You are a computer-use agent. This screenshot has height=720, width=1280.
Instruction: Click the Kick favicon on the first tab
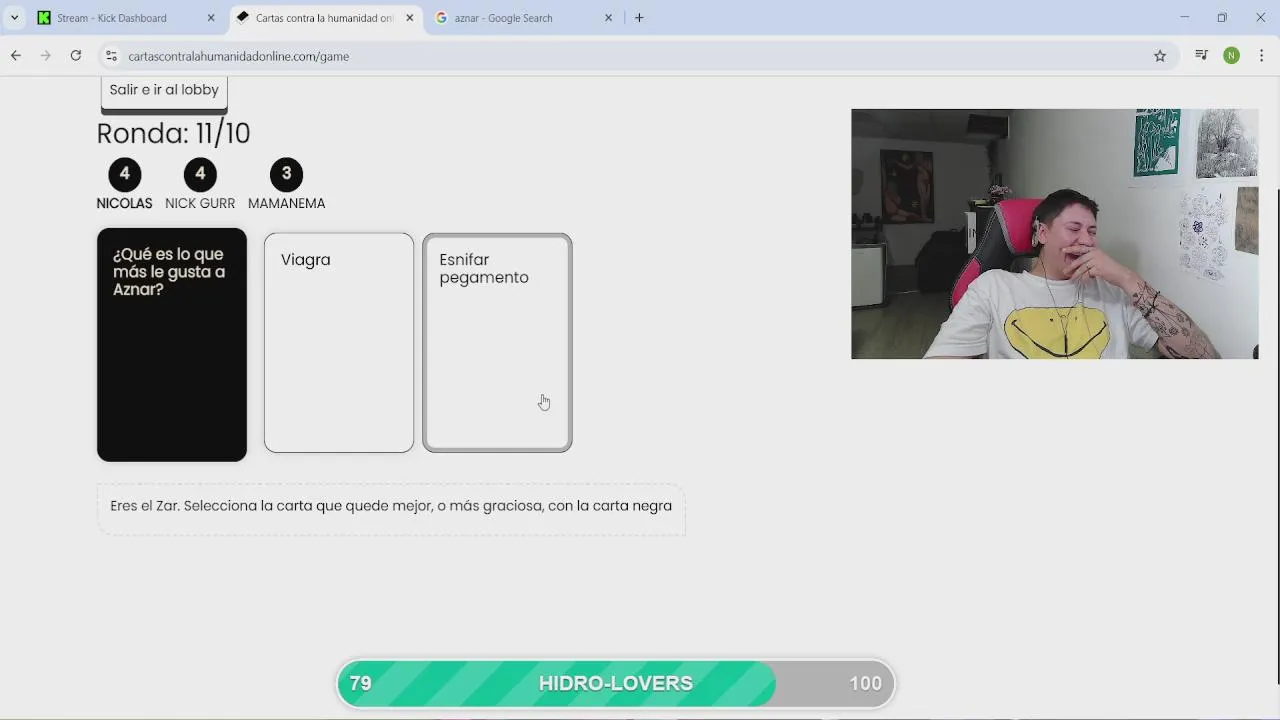click(x=44, y=18)
